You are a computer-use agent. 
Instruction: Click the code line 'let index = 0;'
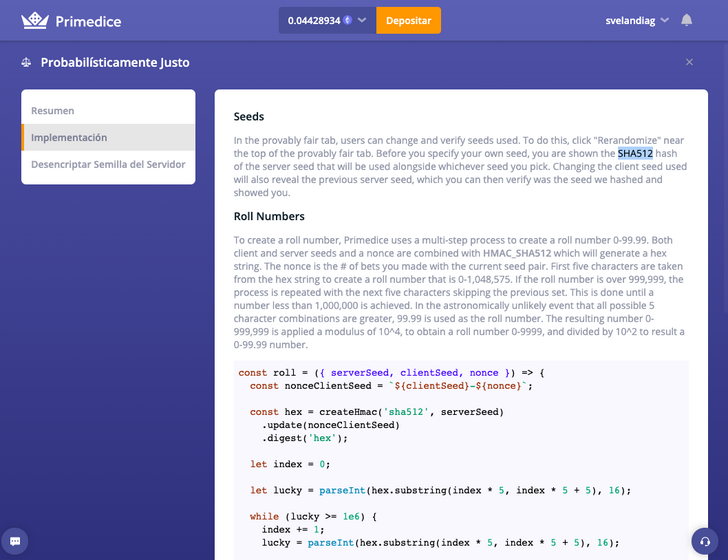[290, 464]
